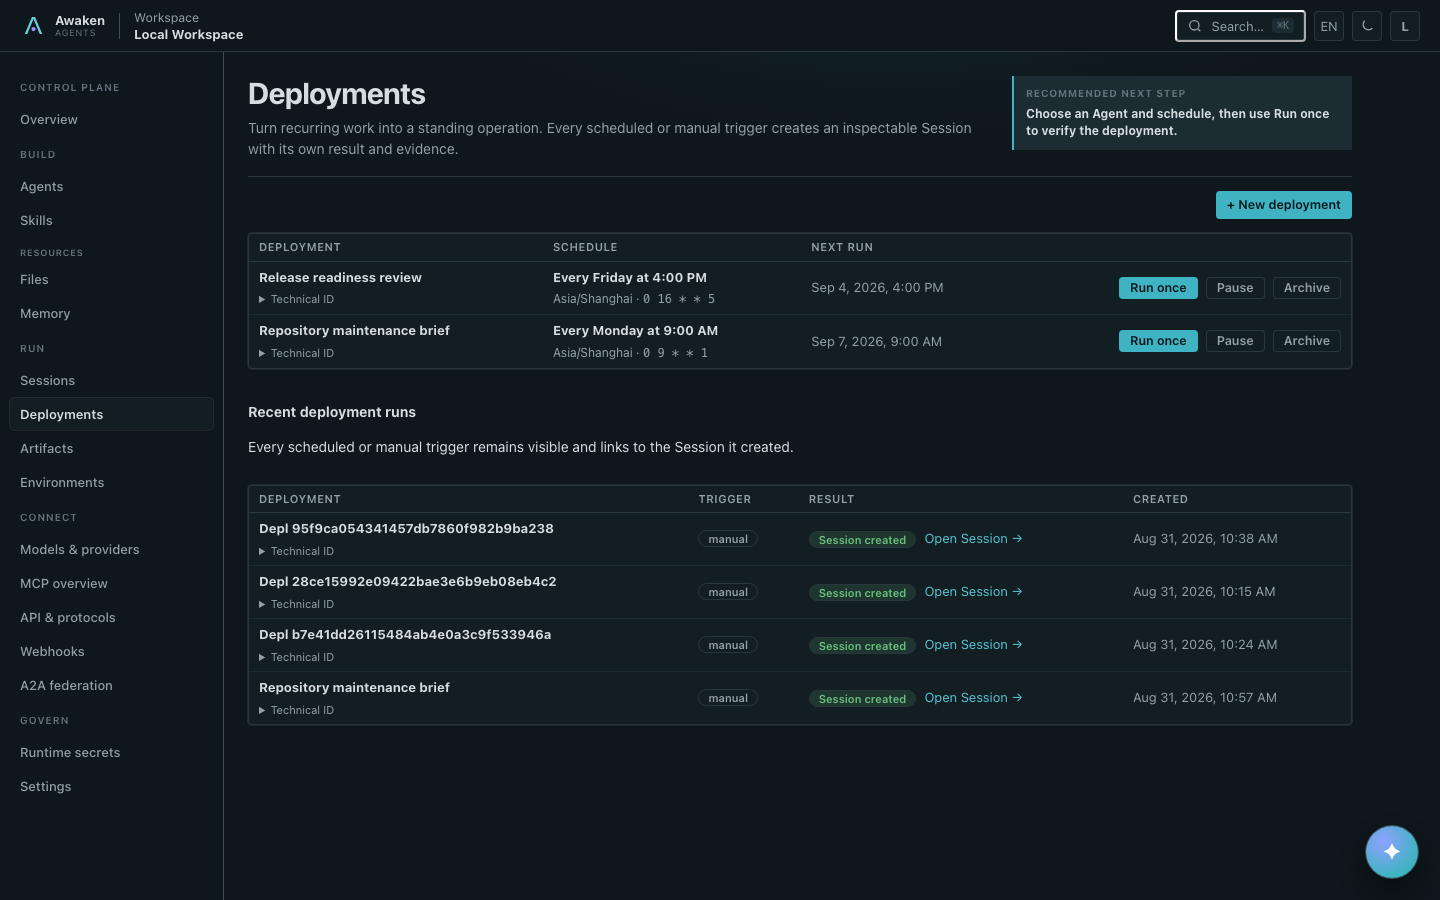Screen dimensions: 1440x900
Task: Click Depl 28ce15992e09422bae3e6b9eb08eb4c2 name
Action: (x=407, y=582)
